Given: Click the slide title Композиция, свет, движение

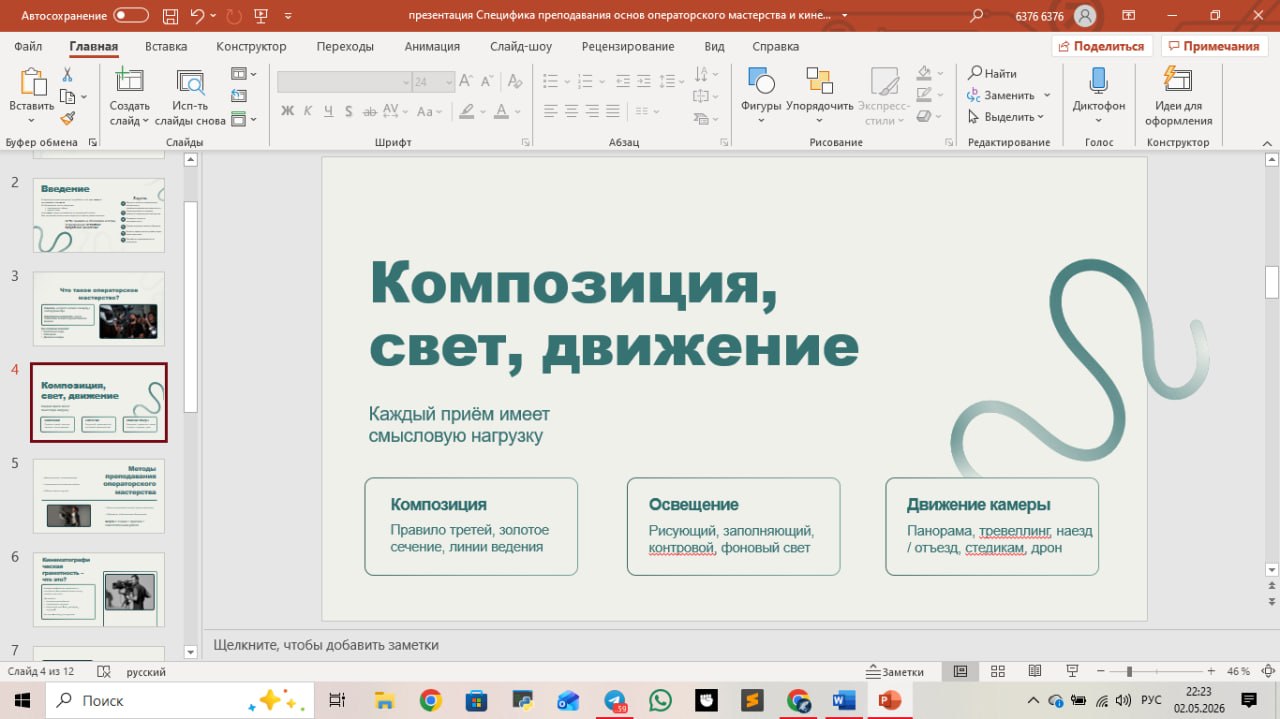Looking at the screenshot, I should (x=613, y=314).
